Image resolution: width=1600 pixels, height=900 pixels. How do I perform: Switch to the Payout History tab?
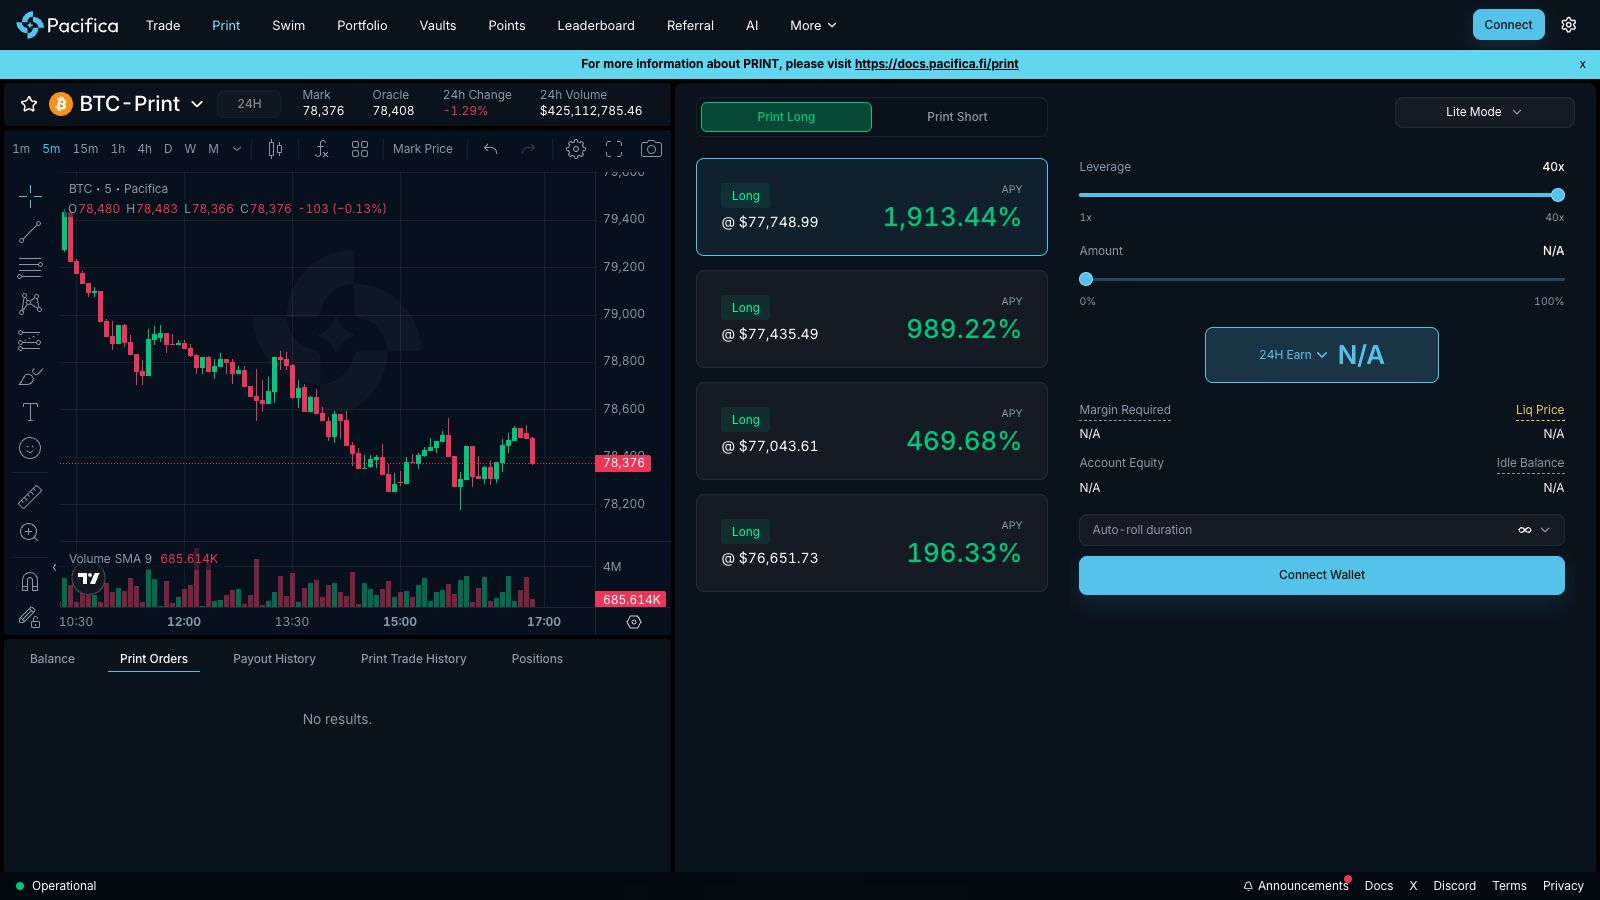(274, 659)
